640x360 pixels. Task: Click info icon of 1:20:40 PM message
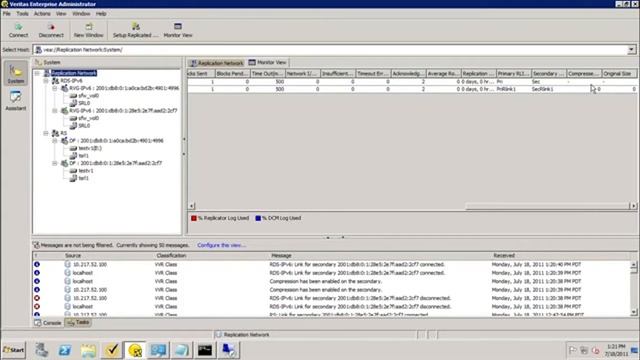37,264
